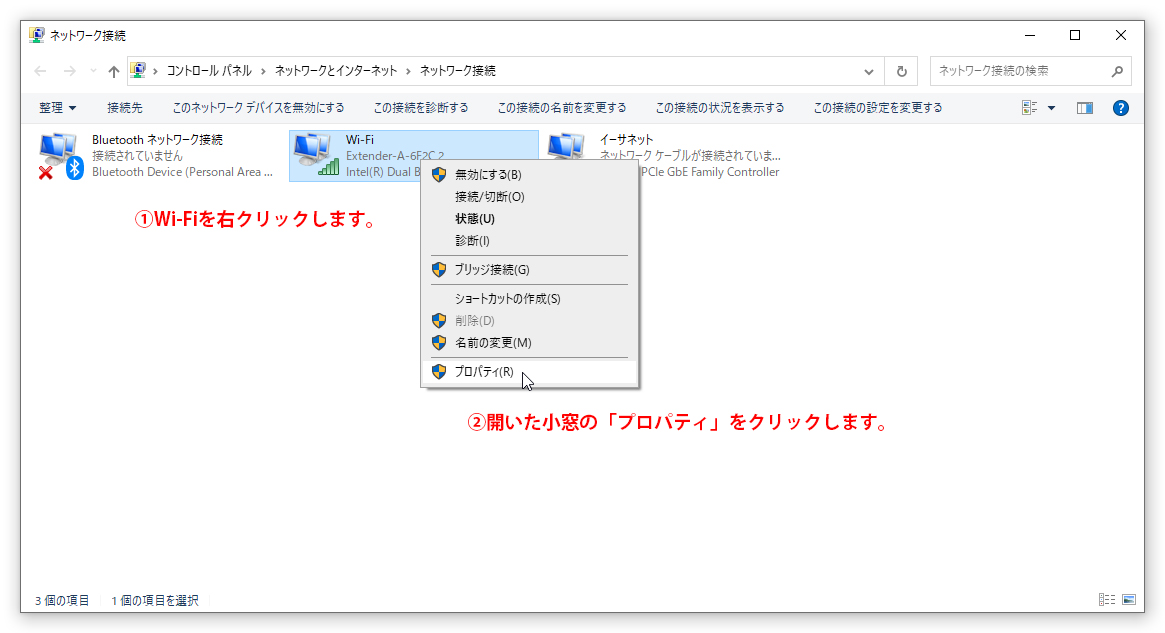This screenshot has width=1165, height=633.
Task: Expand the 整理 dropdown menu
Action: [x=58, y=108]
